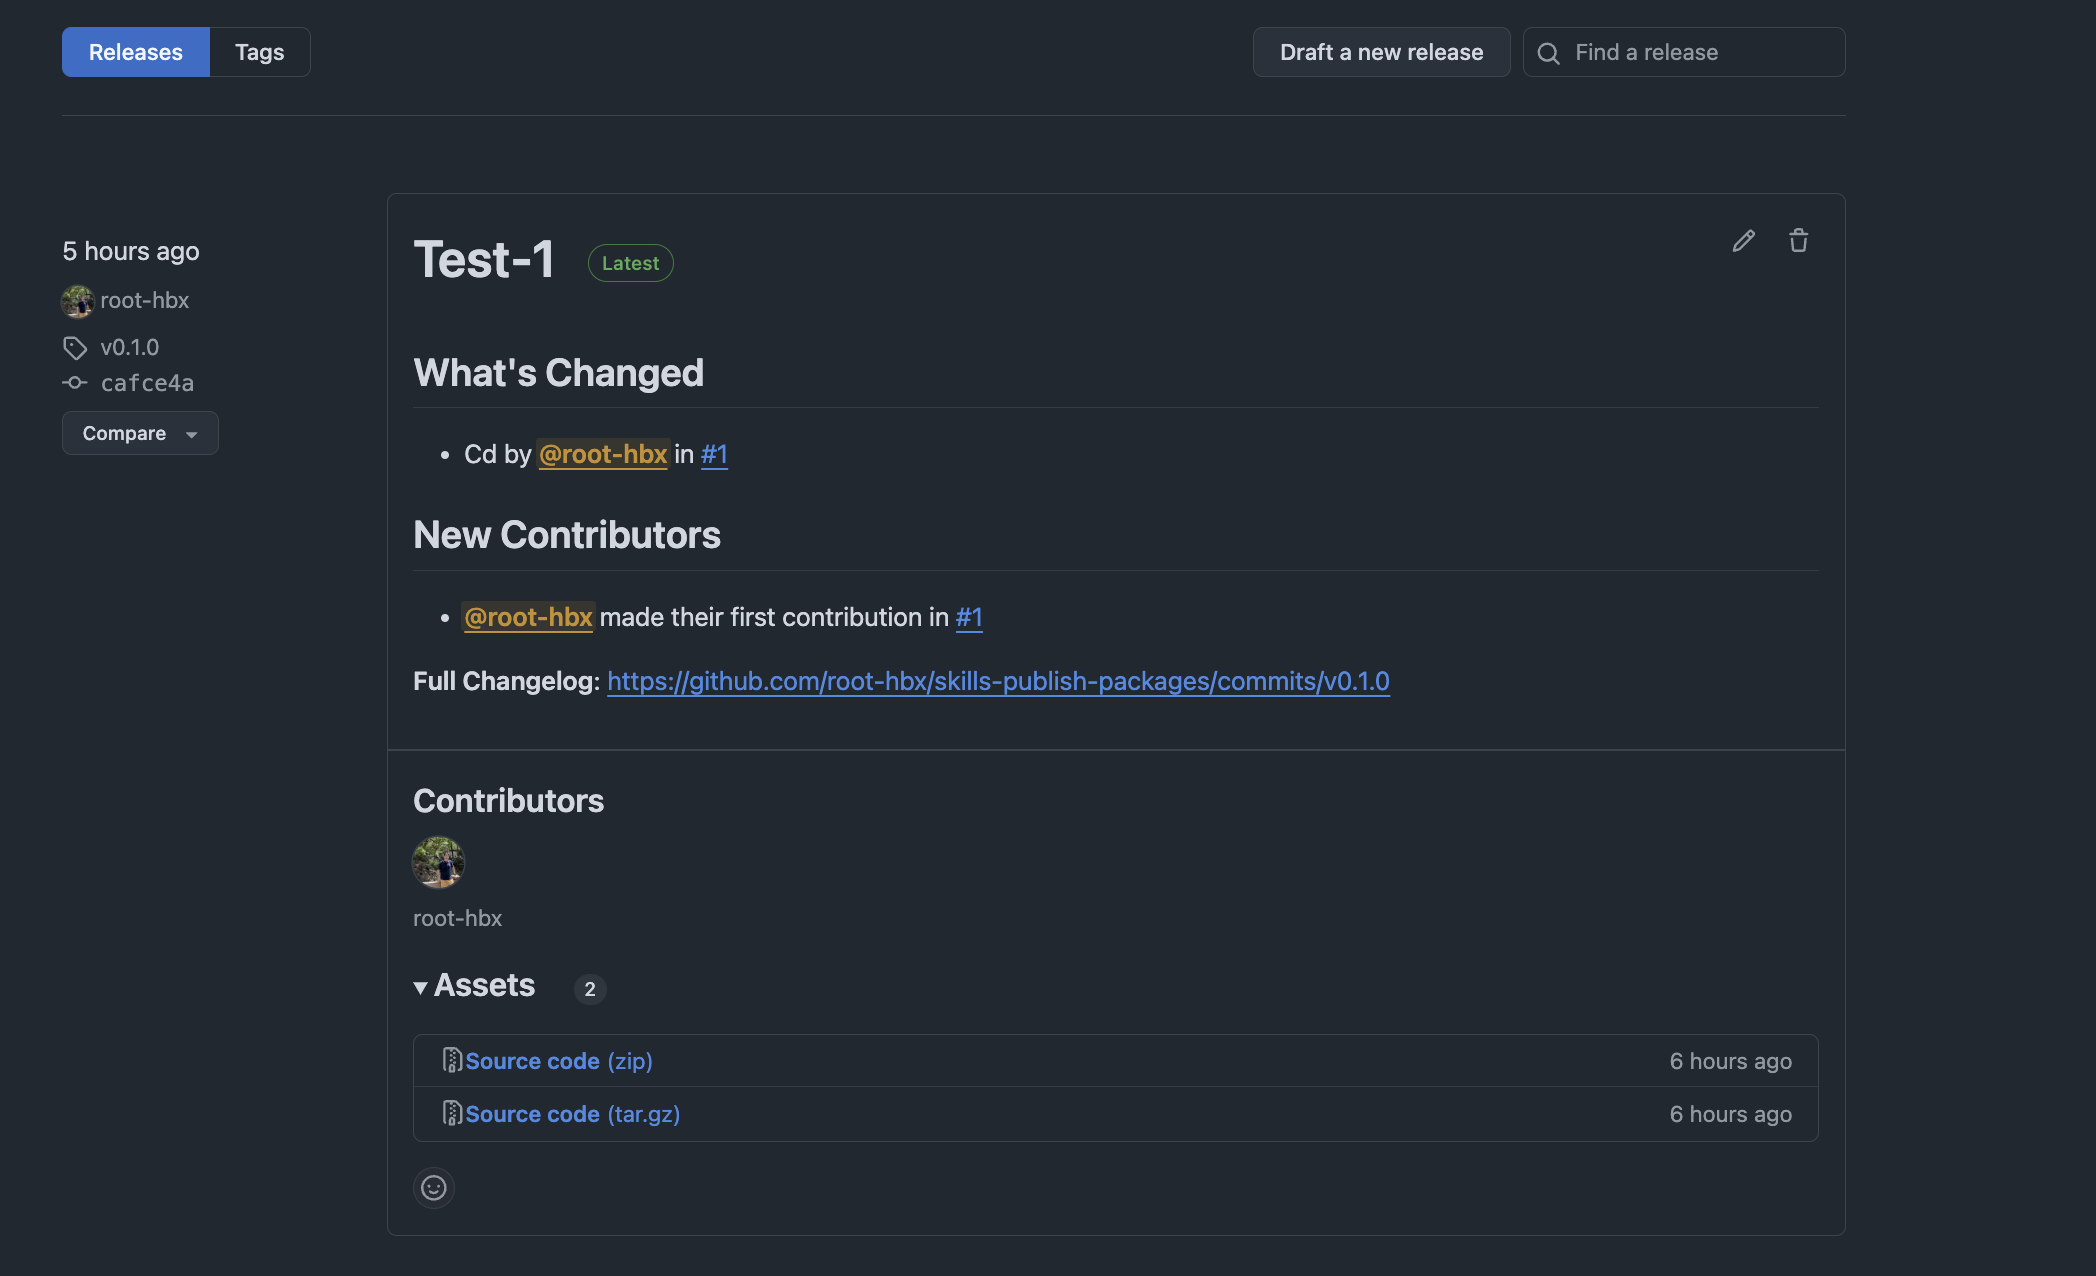Image resolution: width=2096 pixels, height=1276 pixels.
Task: Open the Test-1 release title
Action: 484,260
